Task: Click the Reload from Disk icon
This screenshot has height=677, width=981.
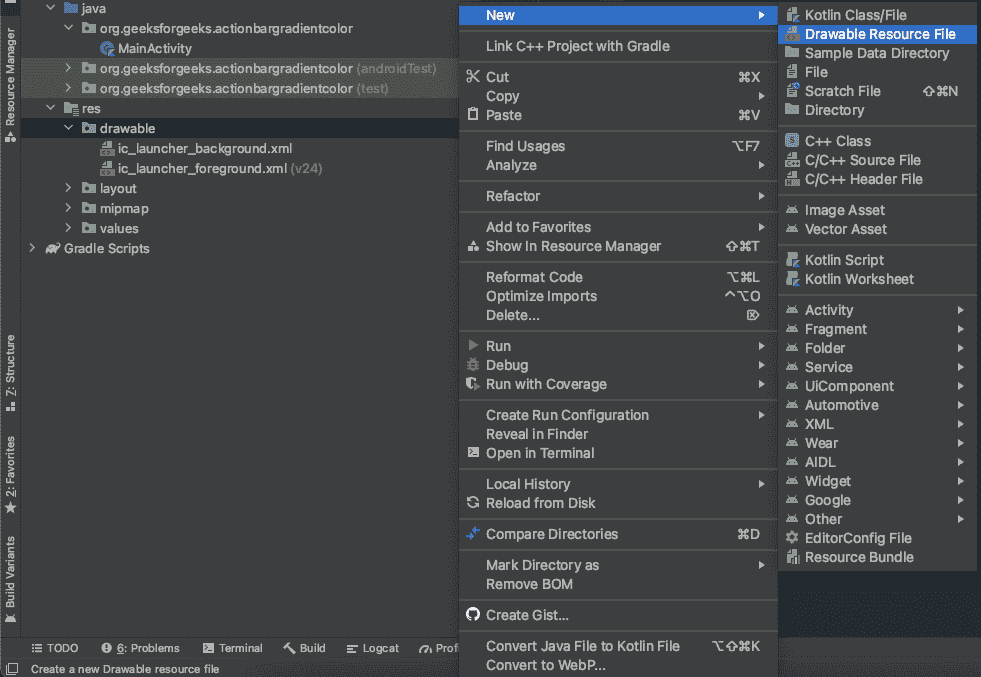Action: 473,503
